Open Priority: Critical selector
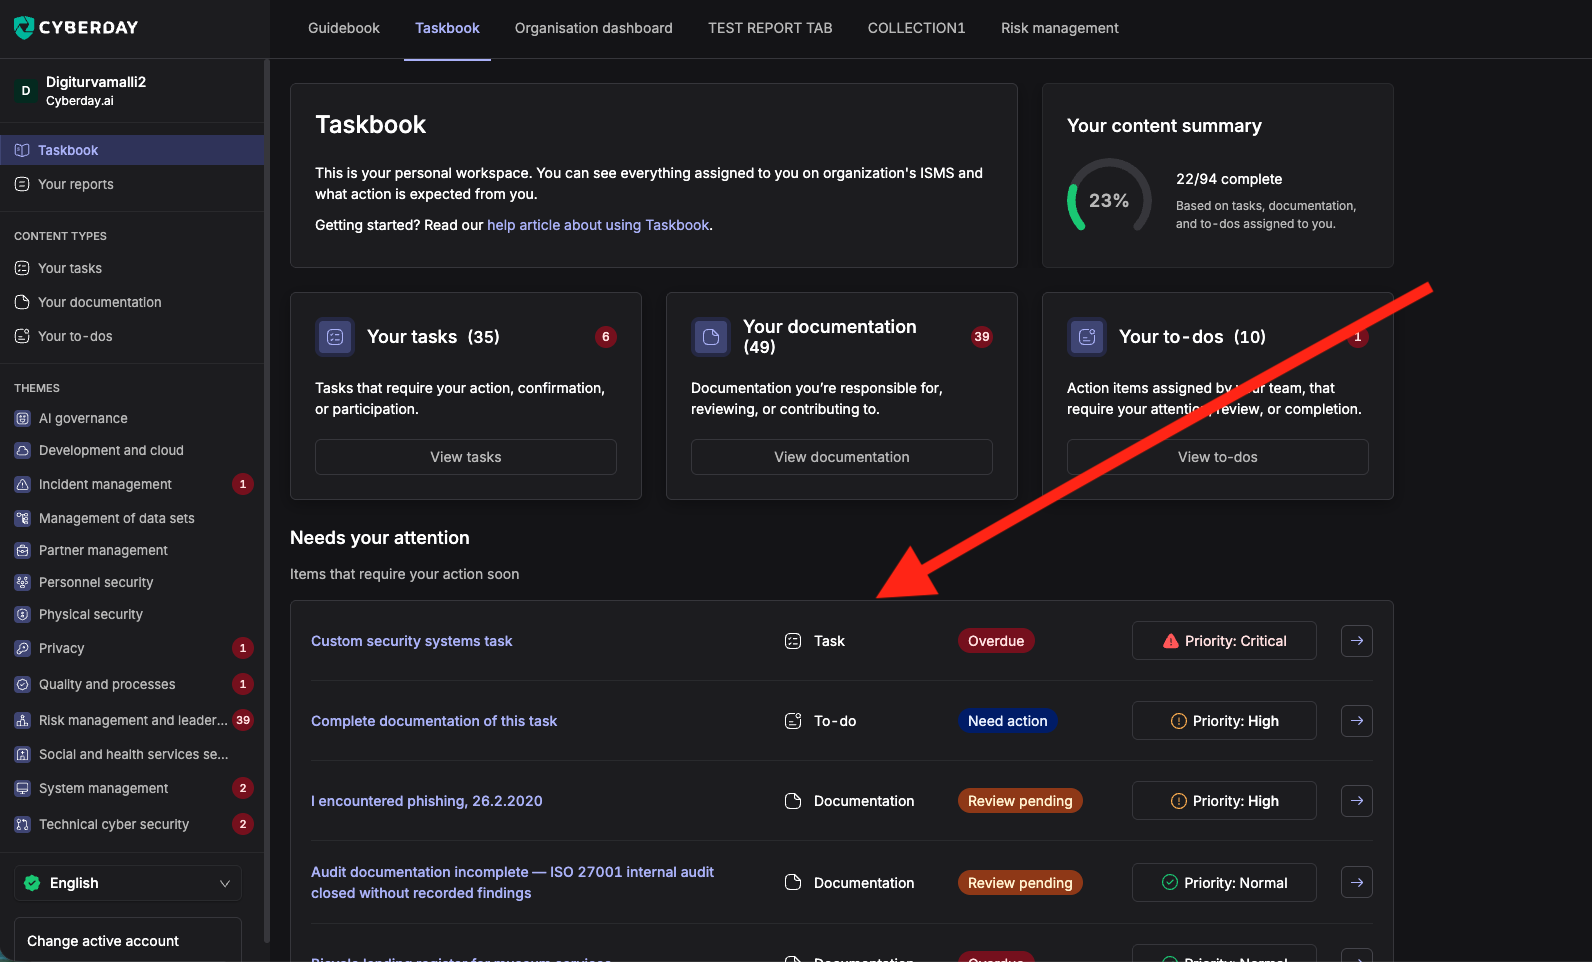 [x=1224, y=641]
